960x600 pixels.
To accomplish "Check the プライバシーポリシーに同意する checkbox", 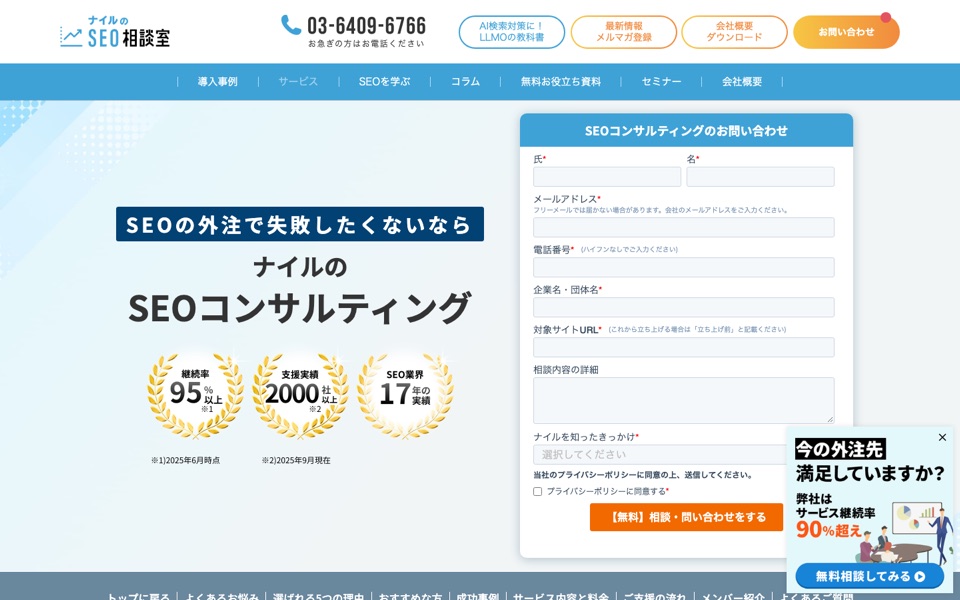I will tap(538, 492).
